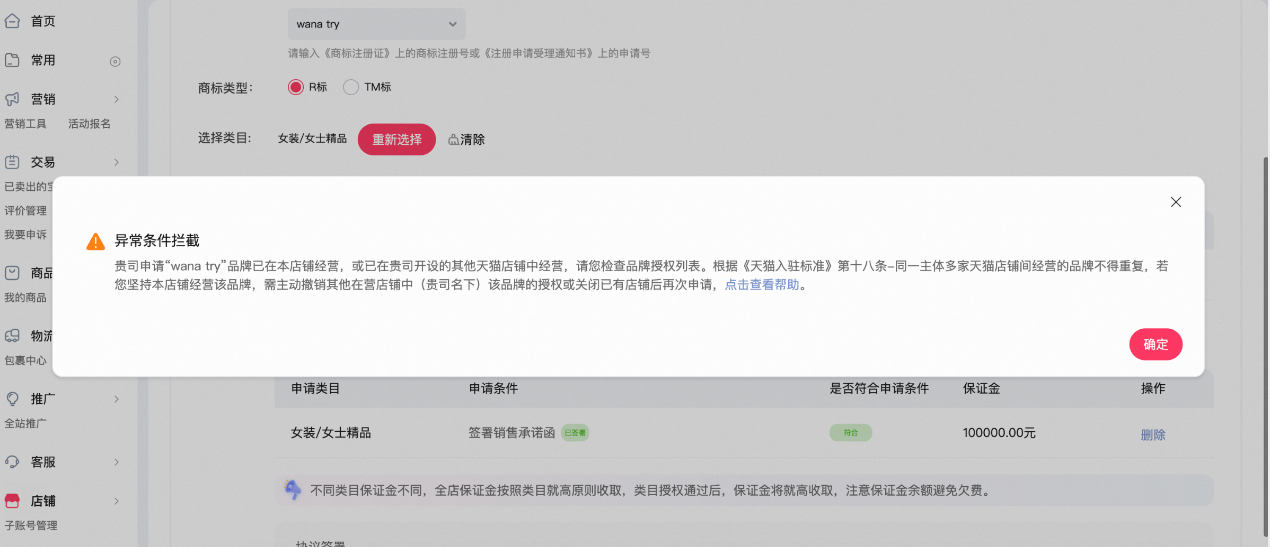
Task: Click the 确定 button in the dialog
Action: (1156, 344)
